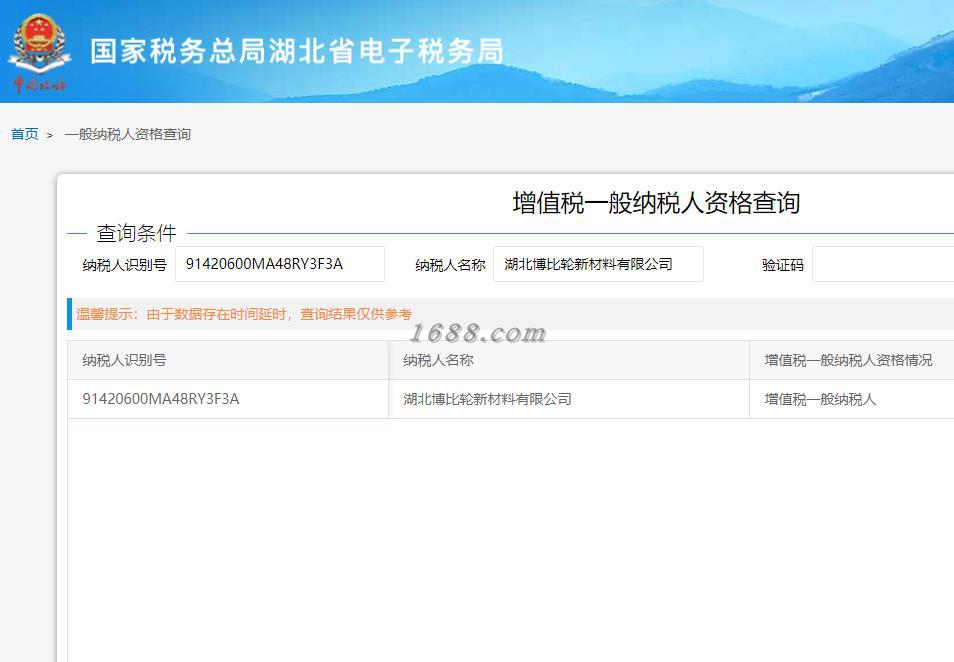
Task: Click the 国家税务总局湖北省电子税务局 header title
Action: point(297,51)
